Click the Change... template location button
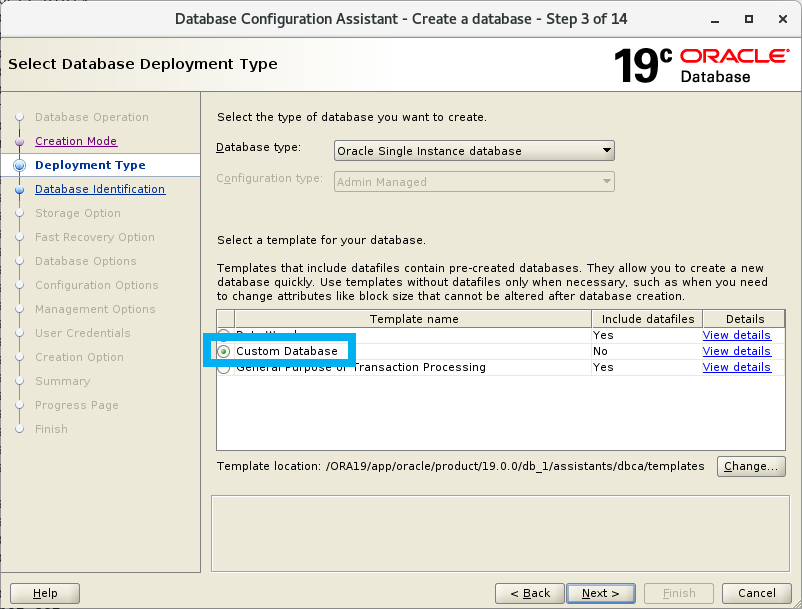 pos(751,466)
